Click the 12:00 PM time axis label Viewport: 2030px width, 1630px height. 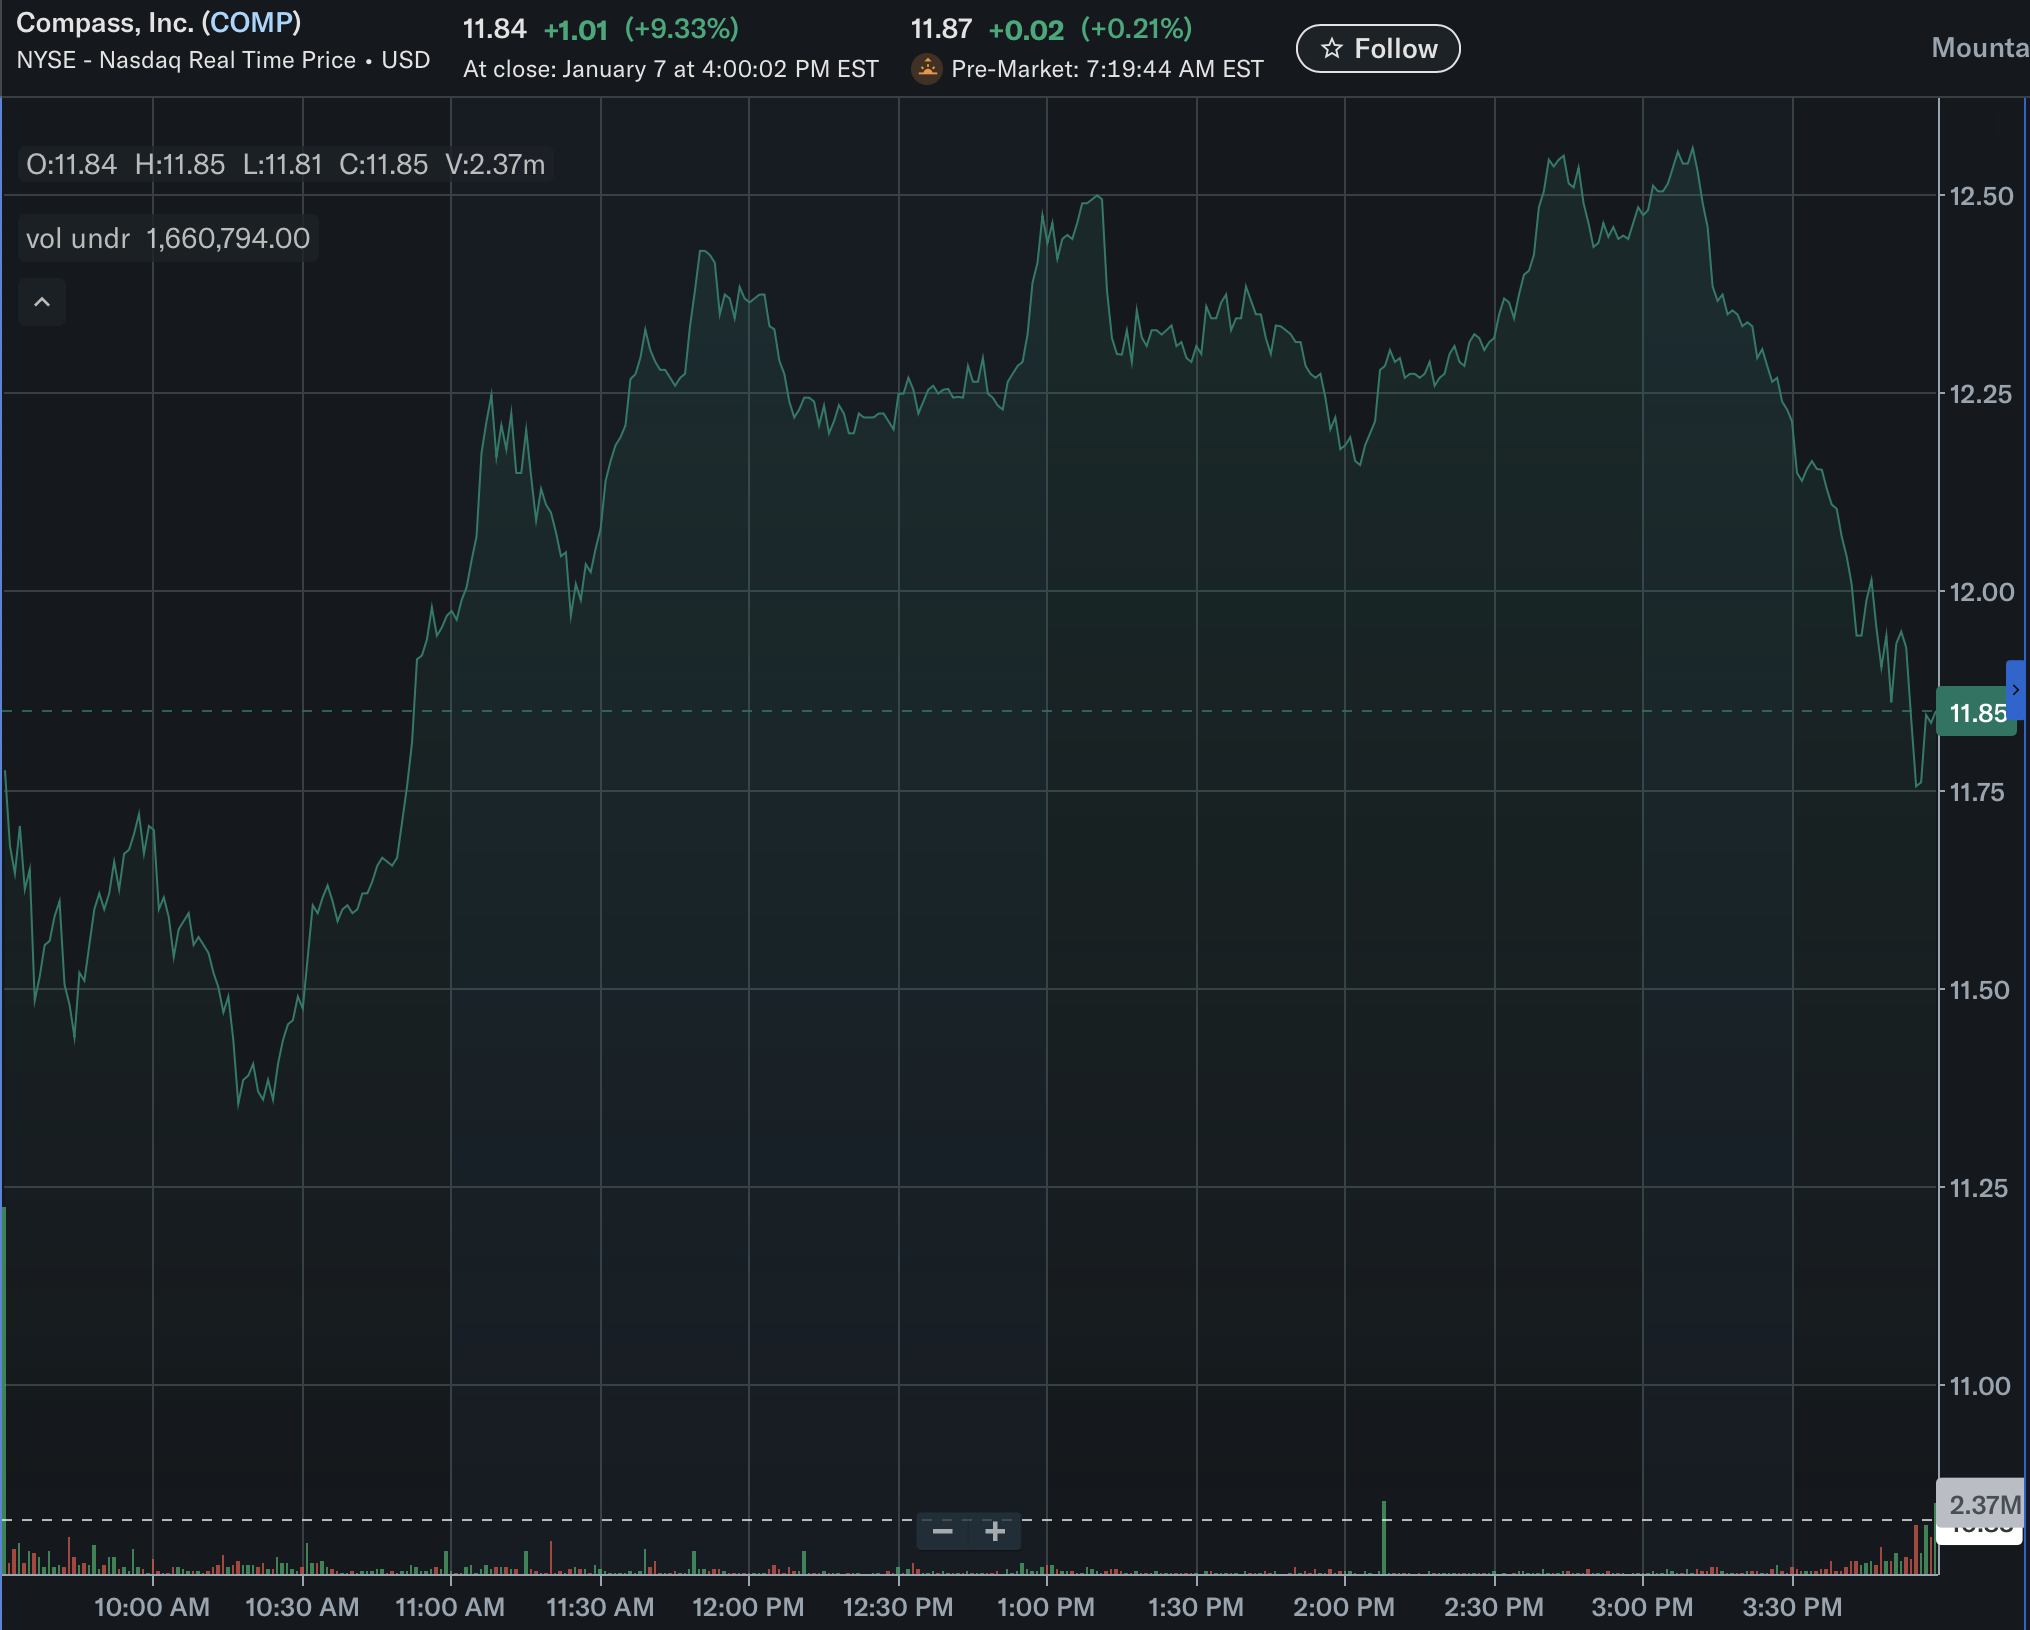click(x=748, y=1607)
